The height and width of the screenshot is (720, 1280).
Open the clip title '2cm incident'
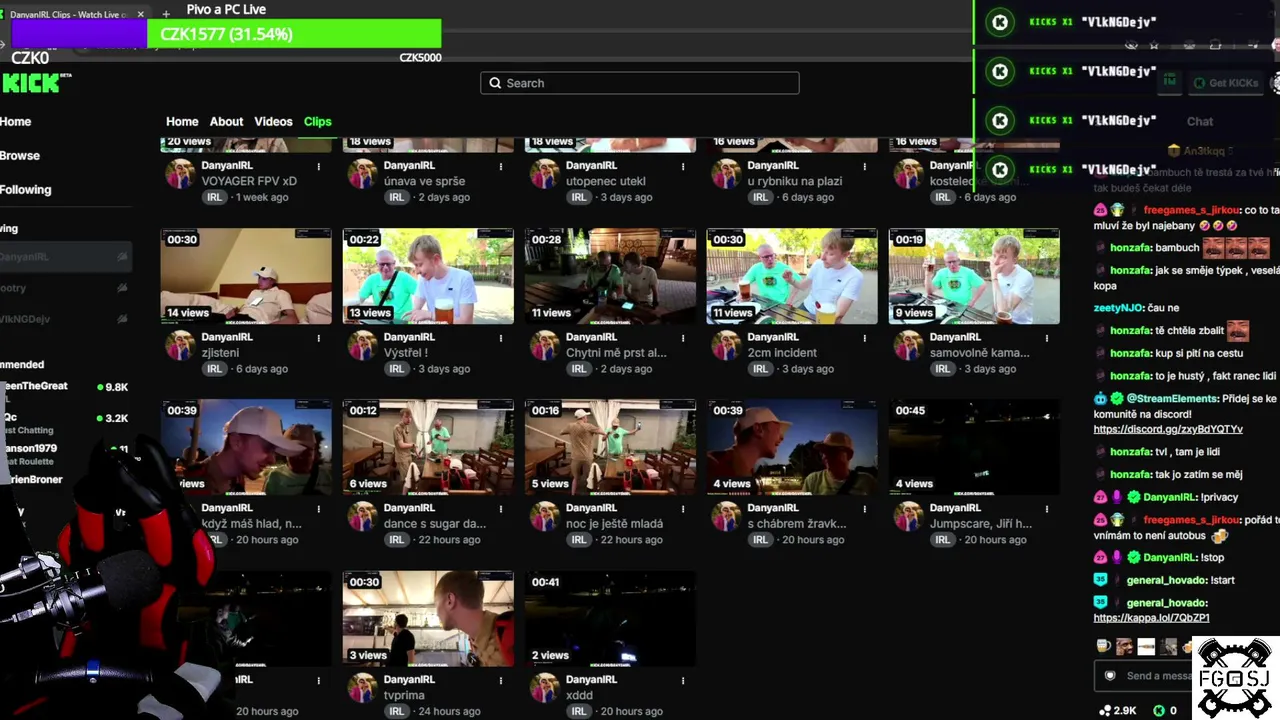(x=782, y=353)
